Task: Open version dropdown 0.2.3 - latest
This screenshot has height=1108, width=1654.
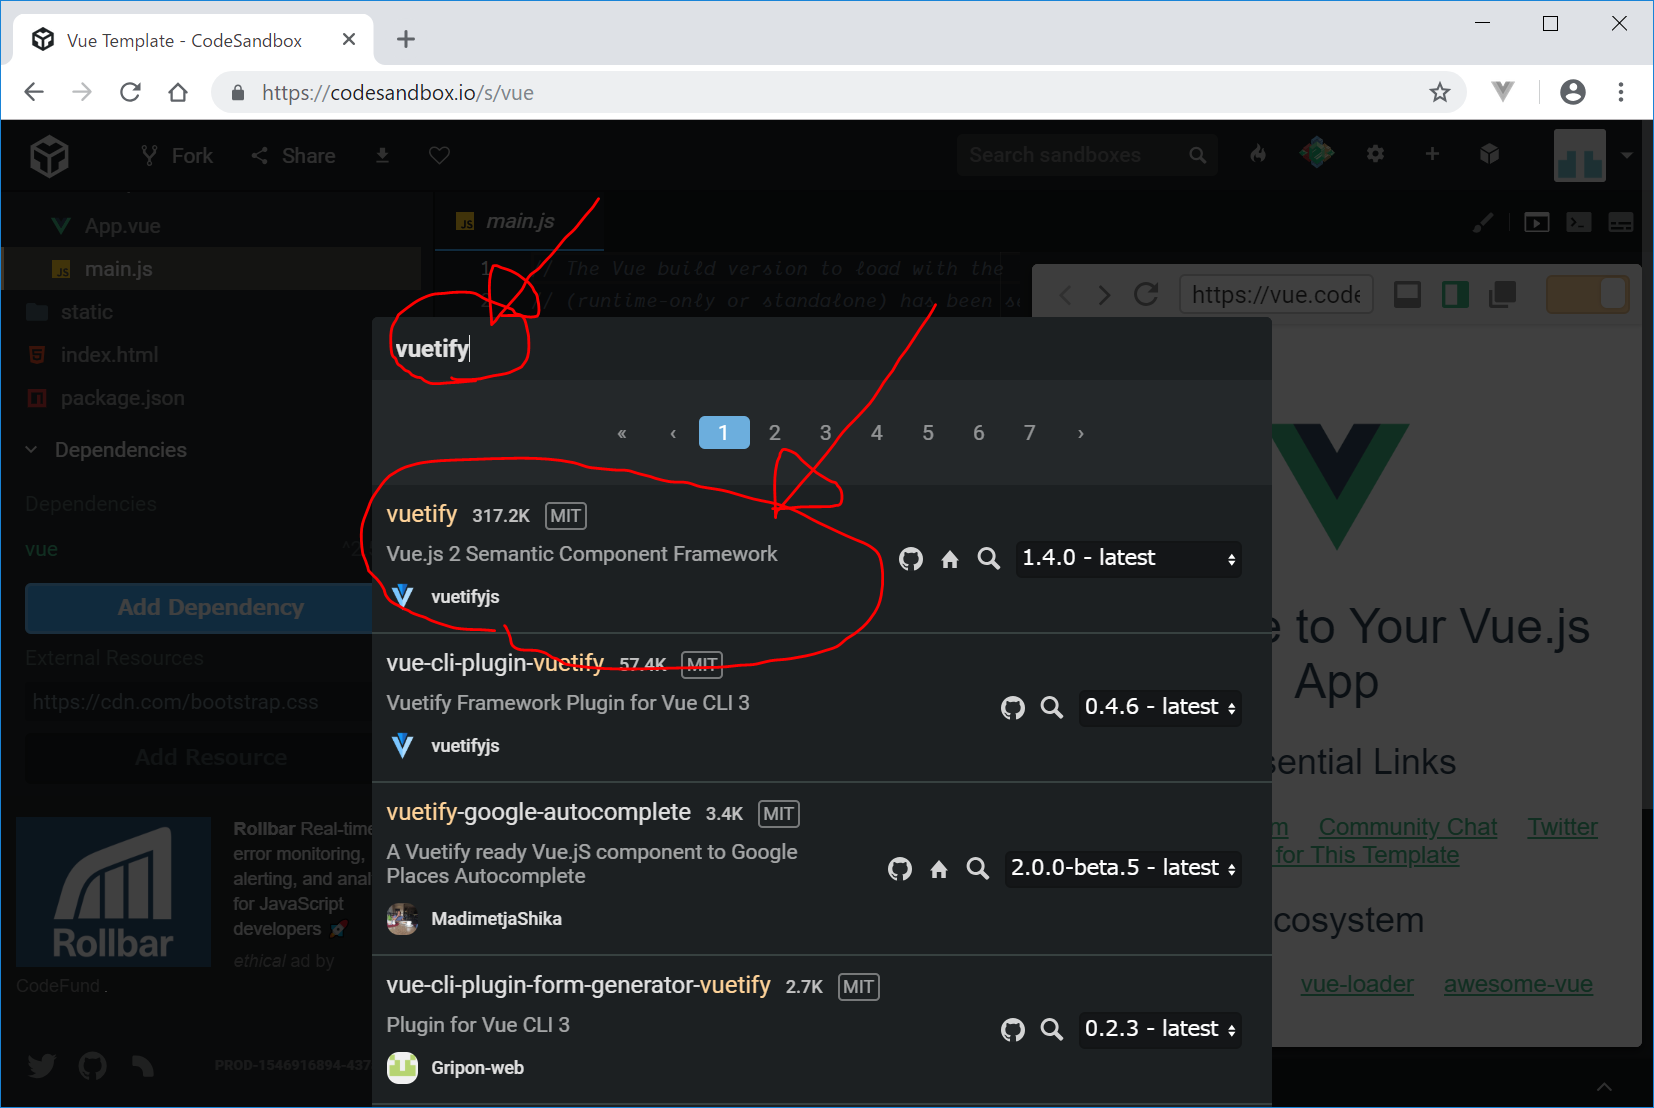Action: coord(1161,1029)
